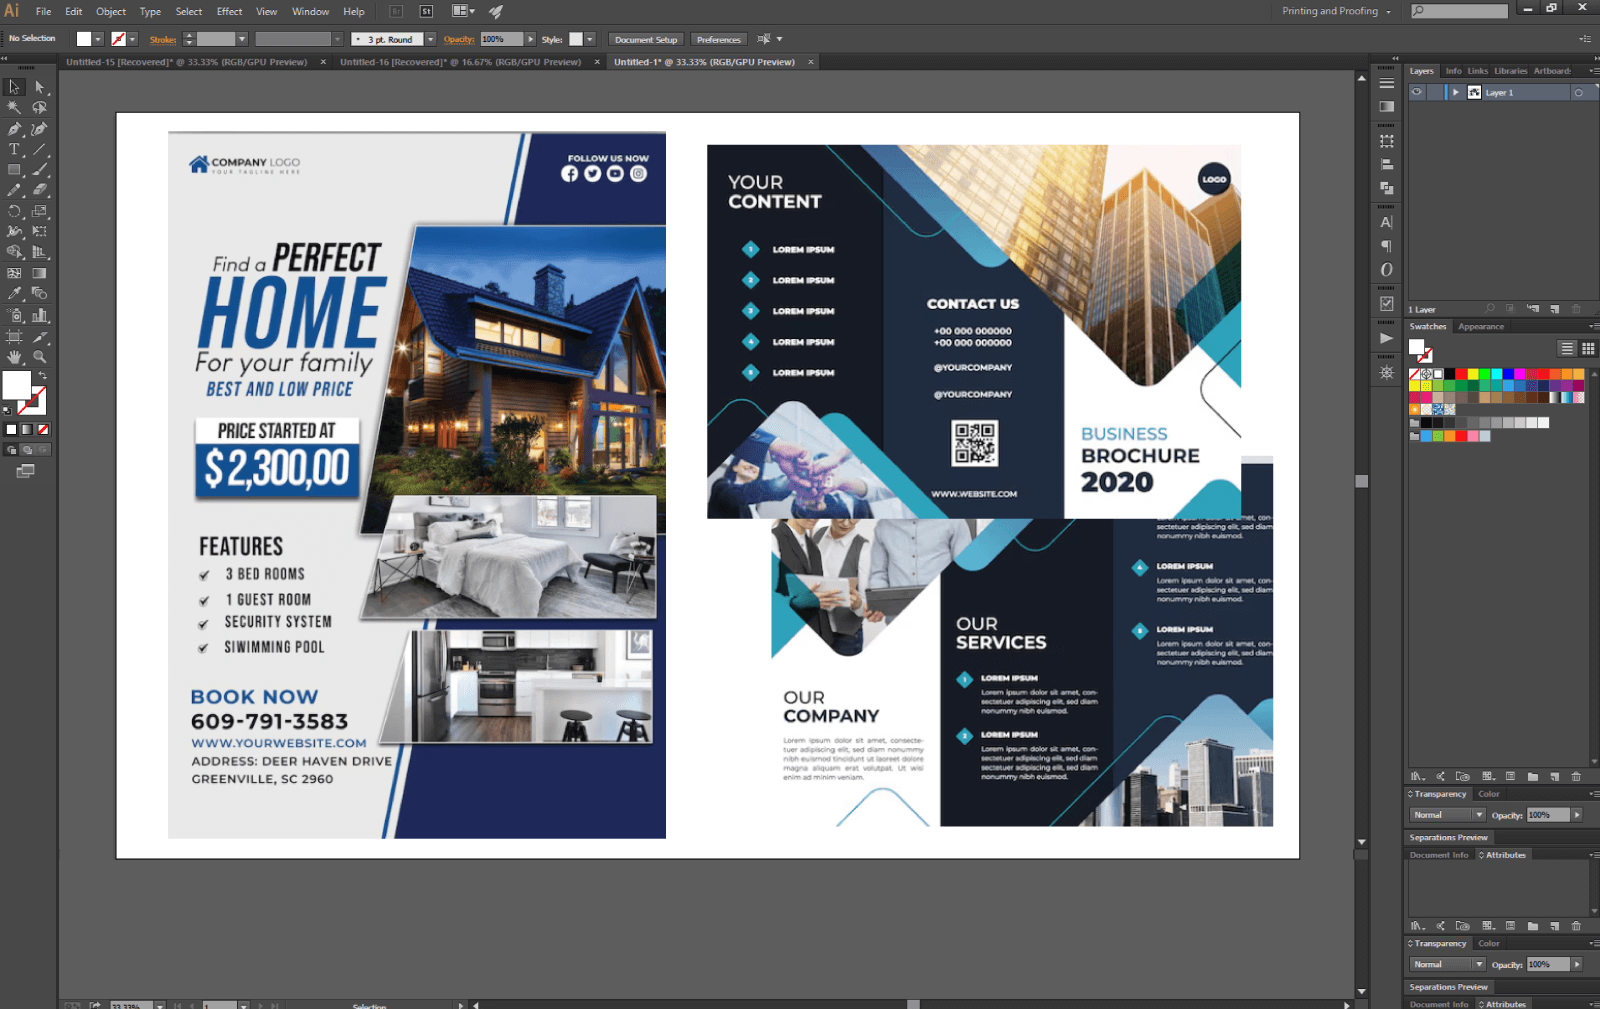Select the Rectangle tool

point(14,171)
